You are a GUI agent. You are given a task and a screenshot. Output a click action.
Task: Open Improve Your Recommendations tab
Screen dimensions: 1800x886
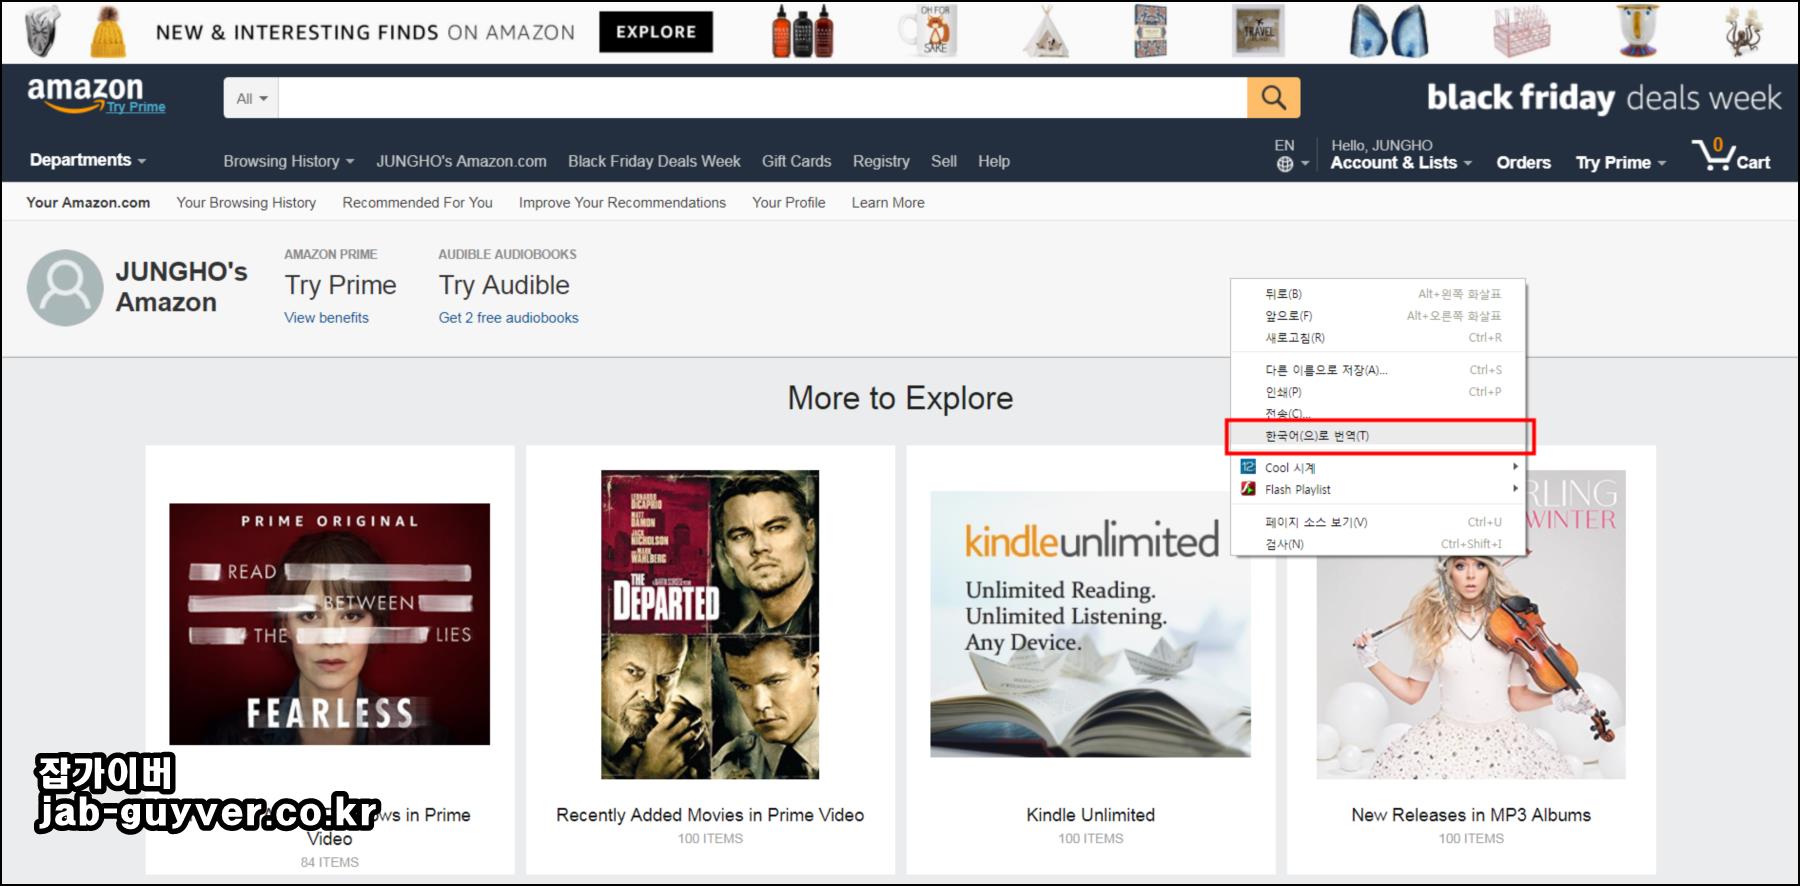[x=622, y=202]
